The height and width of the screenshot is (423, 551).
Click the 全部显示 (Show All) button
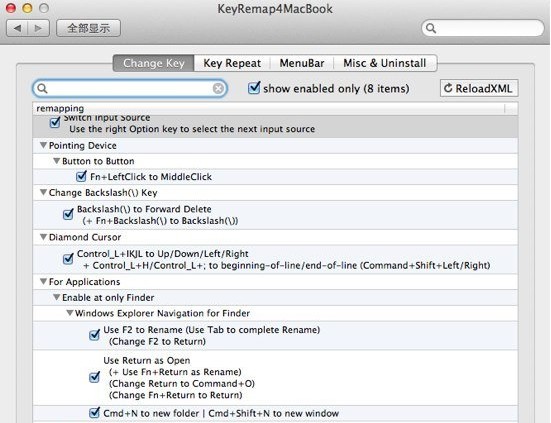click(x=89, y=28)
